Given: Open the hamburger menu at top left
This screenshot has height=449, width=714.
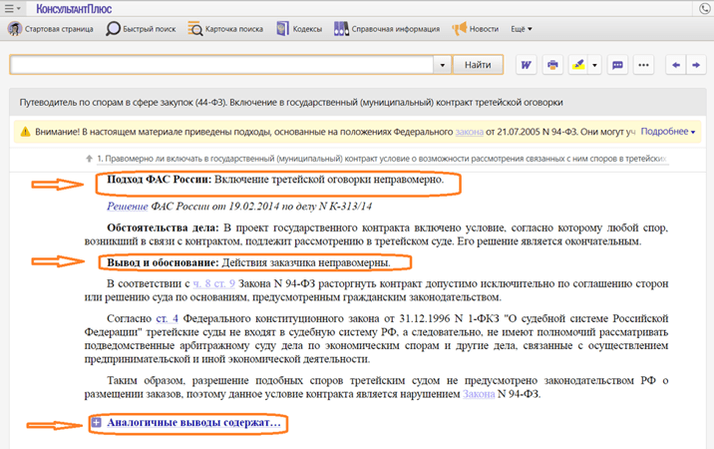Looking at the screenshot, I should (x=14, y=9).
